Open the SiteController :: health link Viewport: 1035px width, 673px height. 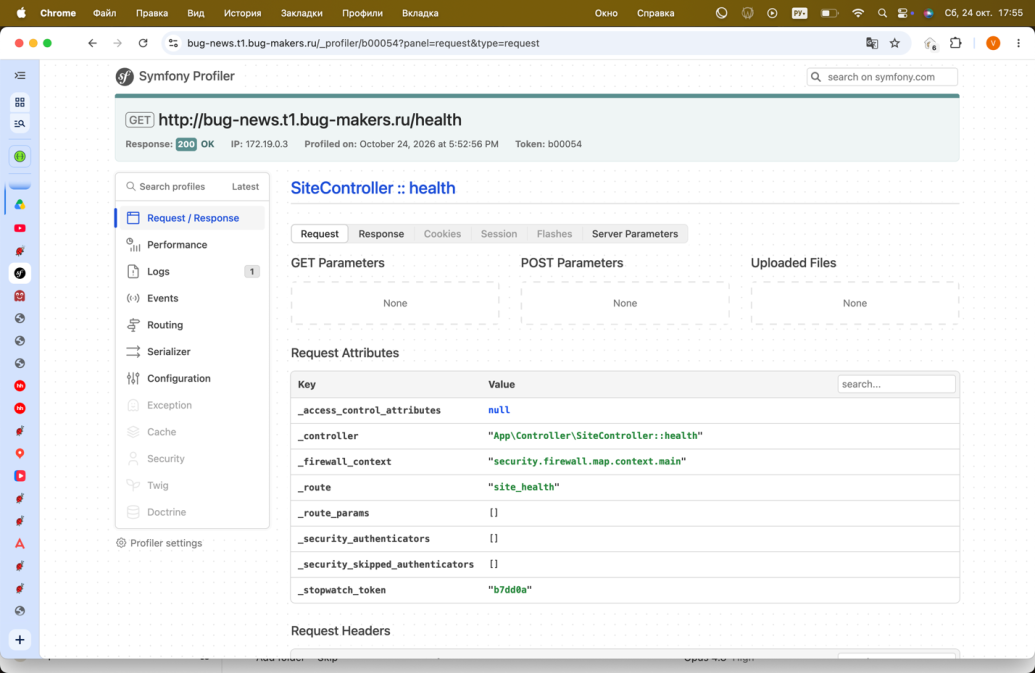coord(373,188)
